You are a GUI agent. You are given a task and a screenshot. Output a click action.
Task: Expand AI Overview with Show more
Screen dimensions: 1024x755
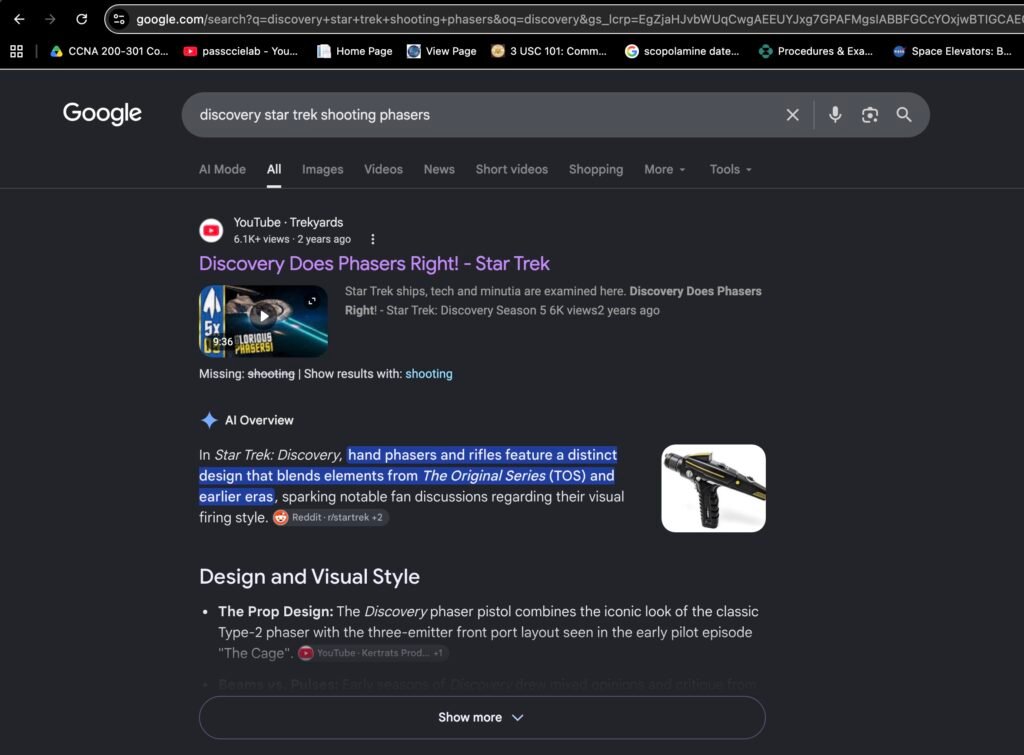tap(482, 717)
